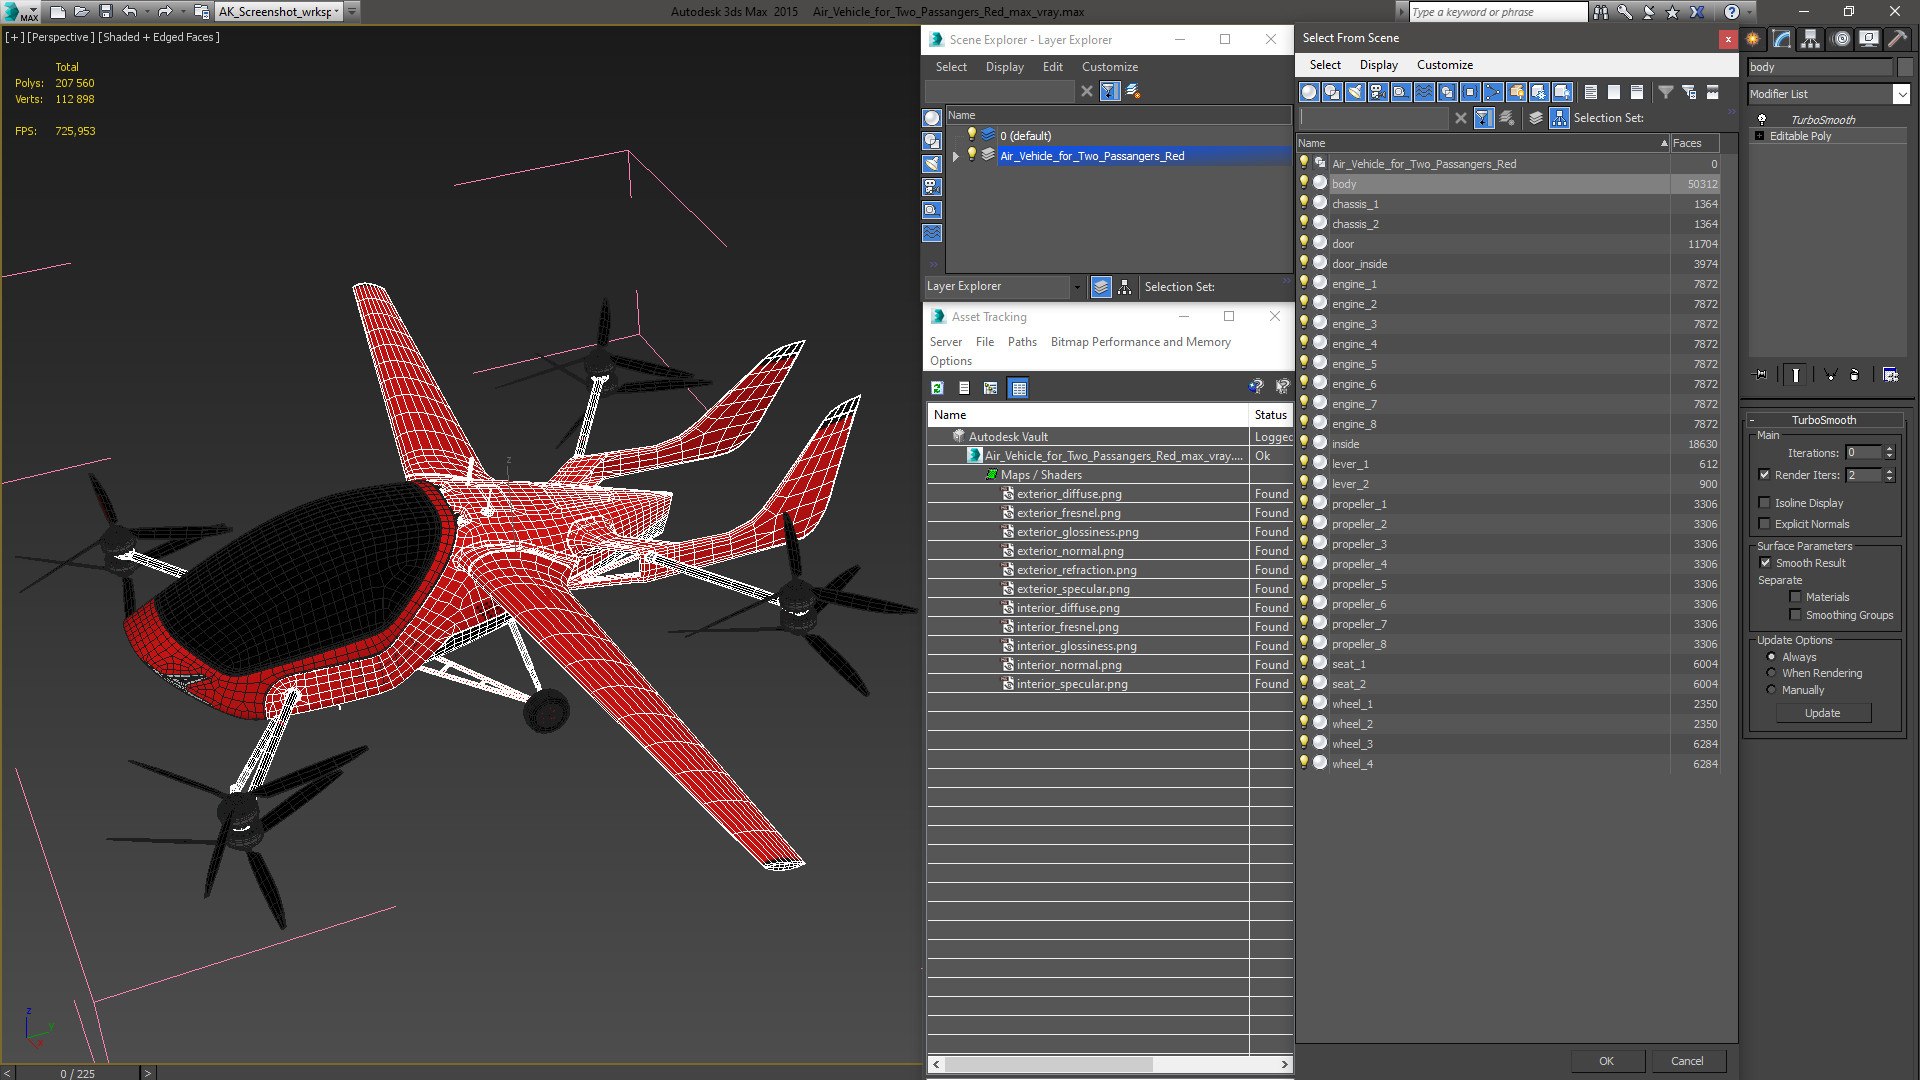The width and height of the screenshot is (1920, 1080).
Task: Open the Hierarchy command panel tab
Action: pos(1811,39)
